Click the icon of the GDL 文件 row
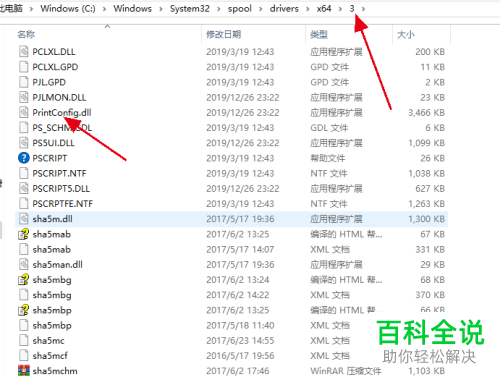This screenshot has height=377, width=500. pyautogui.click(x=24, y=128)
